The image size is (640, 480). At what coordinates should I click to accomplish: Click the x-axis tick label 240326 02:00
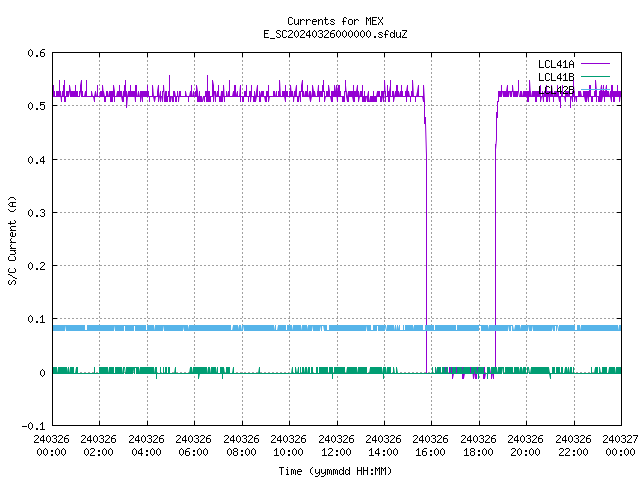pos(98,446)
